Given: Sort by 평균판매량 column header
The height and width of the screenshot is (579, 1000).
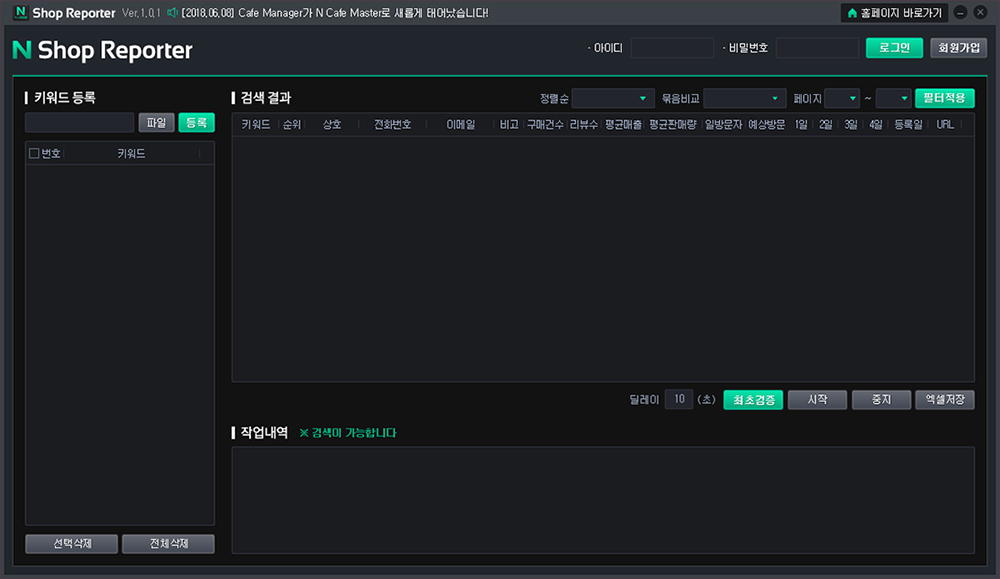Looking at the screenshot, I should pos(673,124).
